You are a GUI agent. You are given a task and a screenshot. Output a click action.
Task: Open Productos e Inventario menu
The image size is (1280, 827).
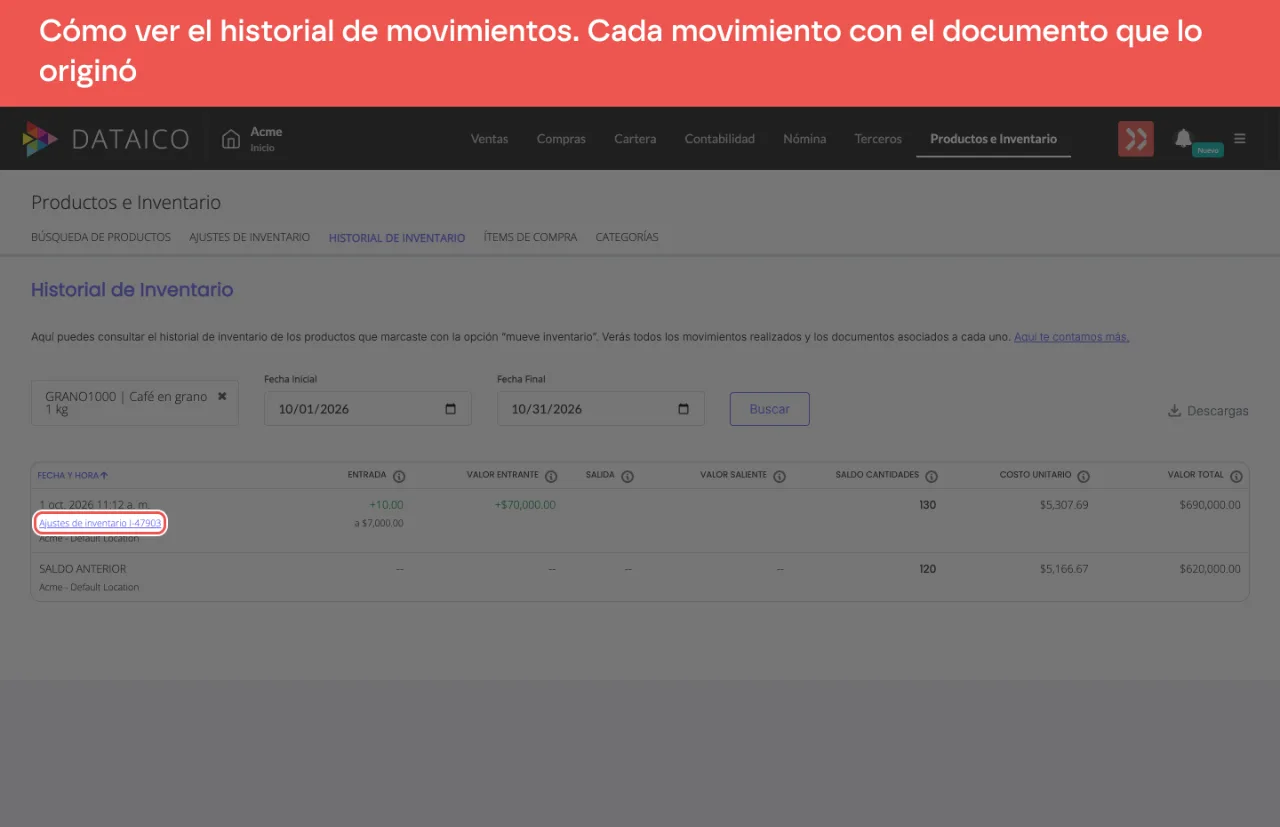tap(993, 139)
